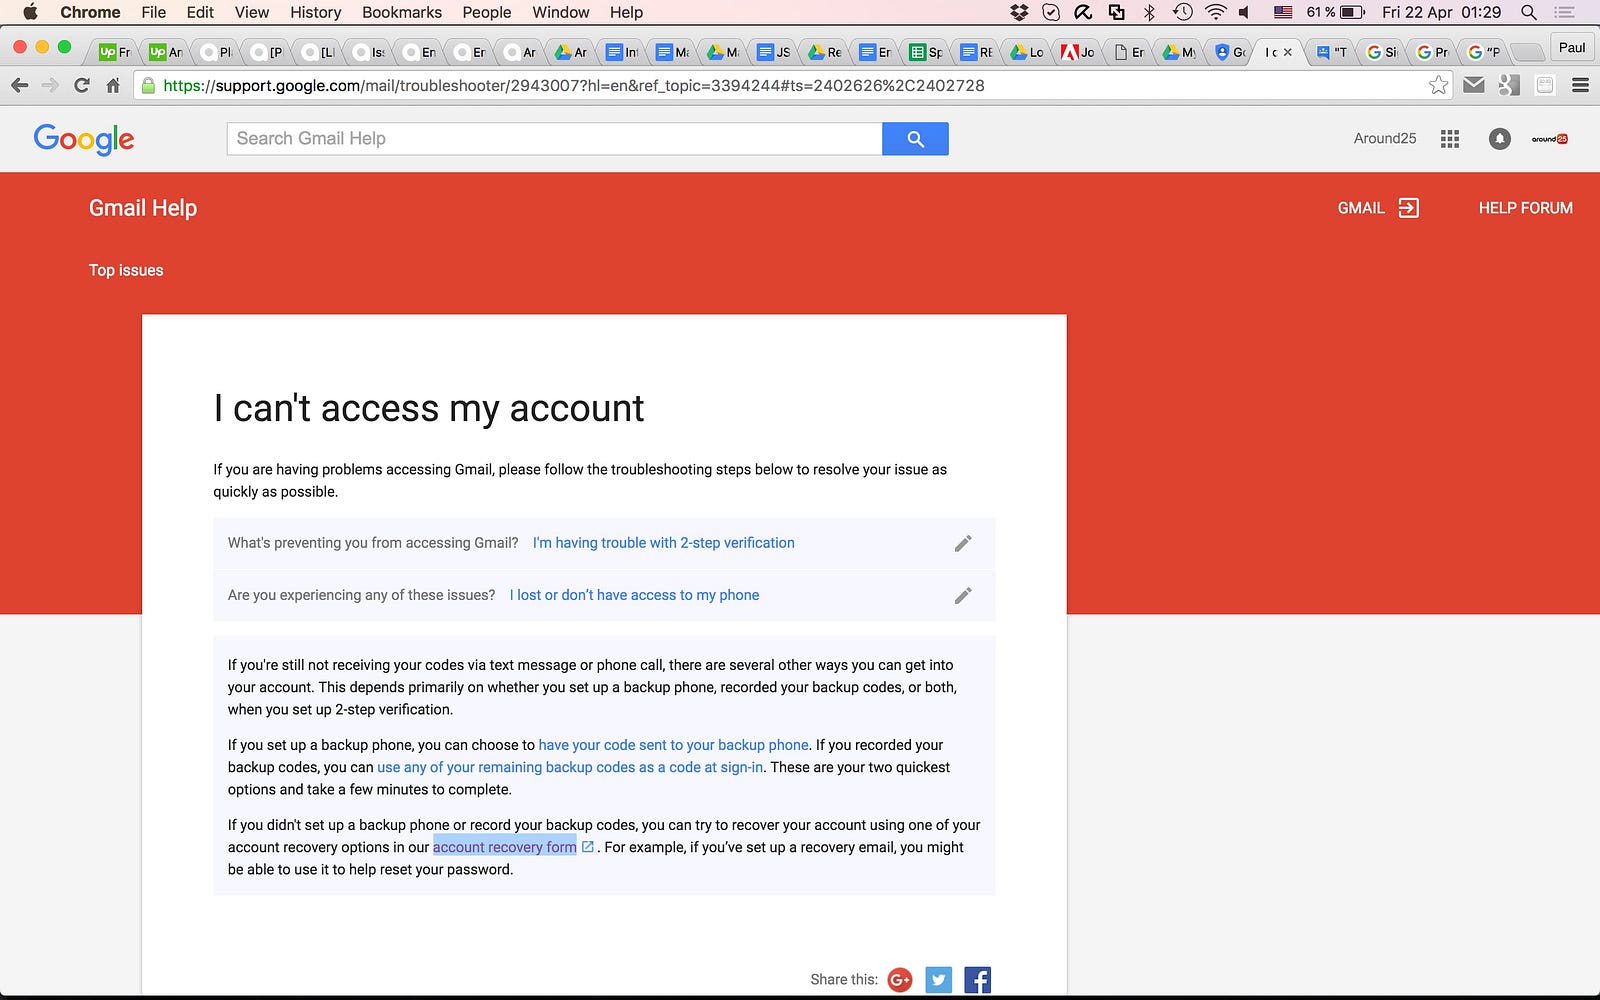Click the browser home icon

coord(113,86)
